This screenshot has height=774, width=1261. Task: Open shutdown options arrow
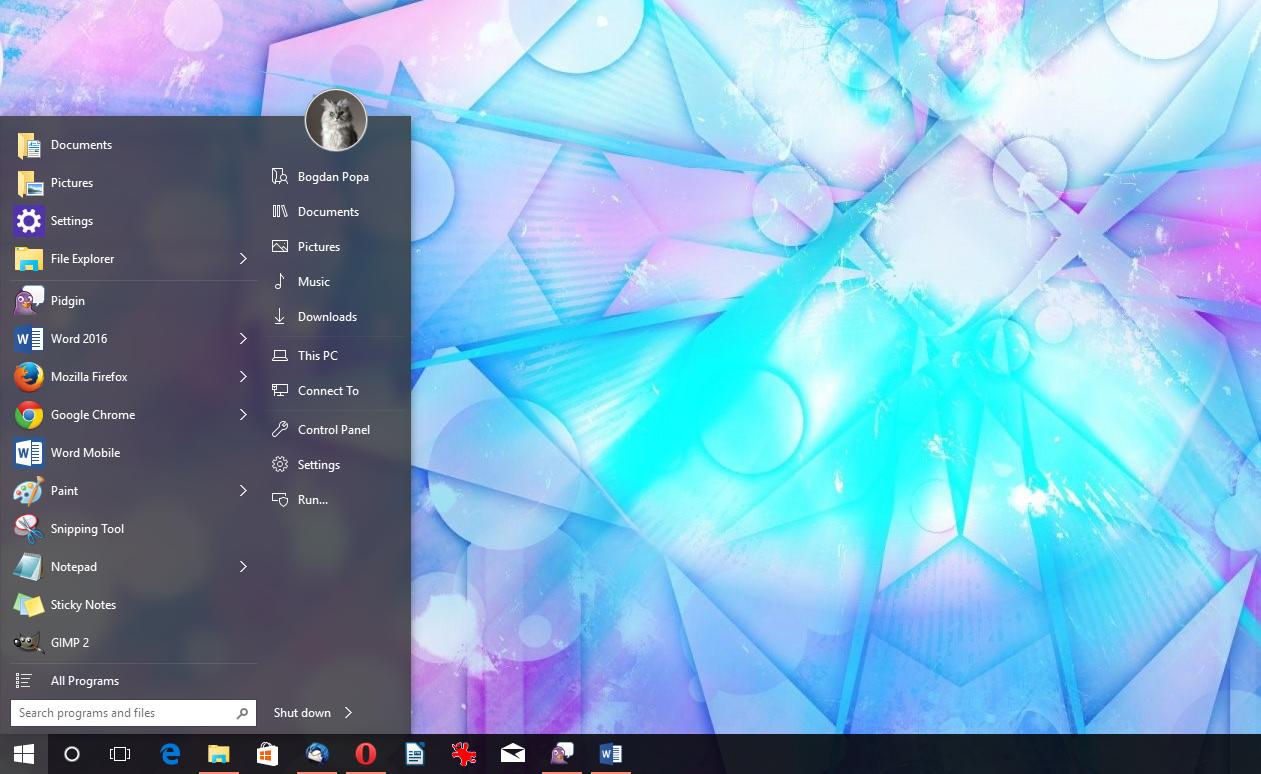coord(348,713)
